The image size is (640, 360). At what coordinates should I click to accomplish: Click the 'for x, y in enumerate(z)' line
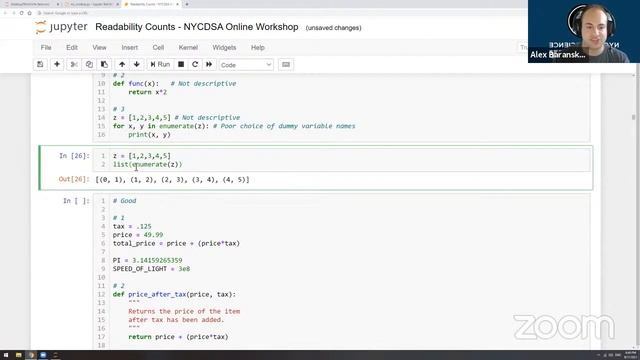(234, 126)
